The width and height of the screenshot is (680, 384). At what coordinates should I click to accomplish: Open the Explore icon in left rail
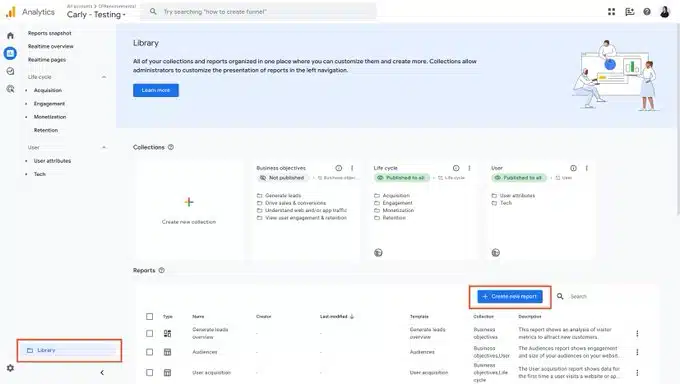pyautogui.click(x=10, y=71)
